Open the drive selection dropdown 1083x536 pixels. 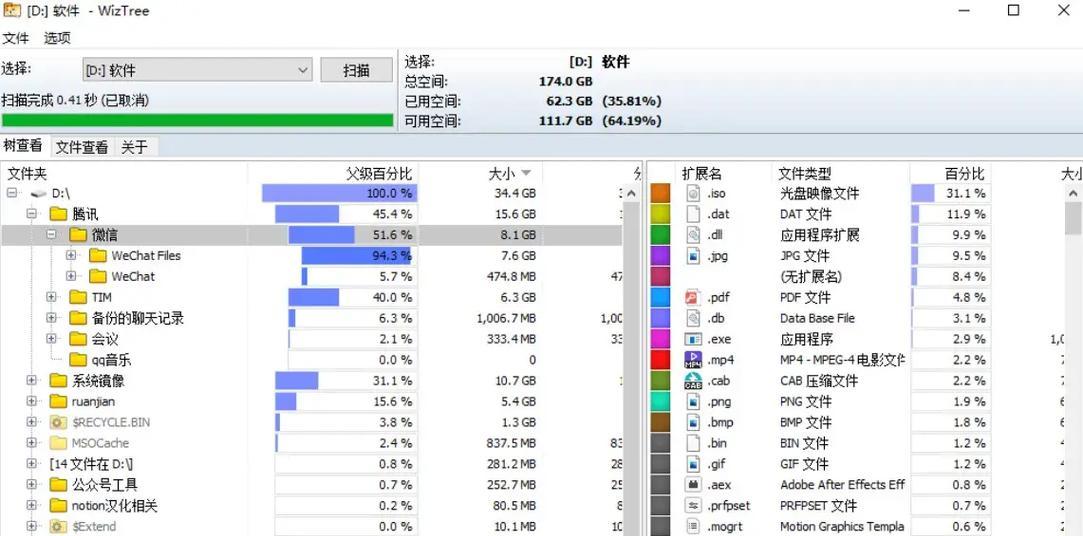(303, 70)
